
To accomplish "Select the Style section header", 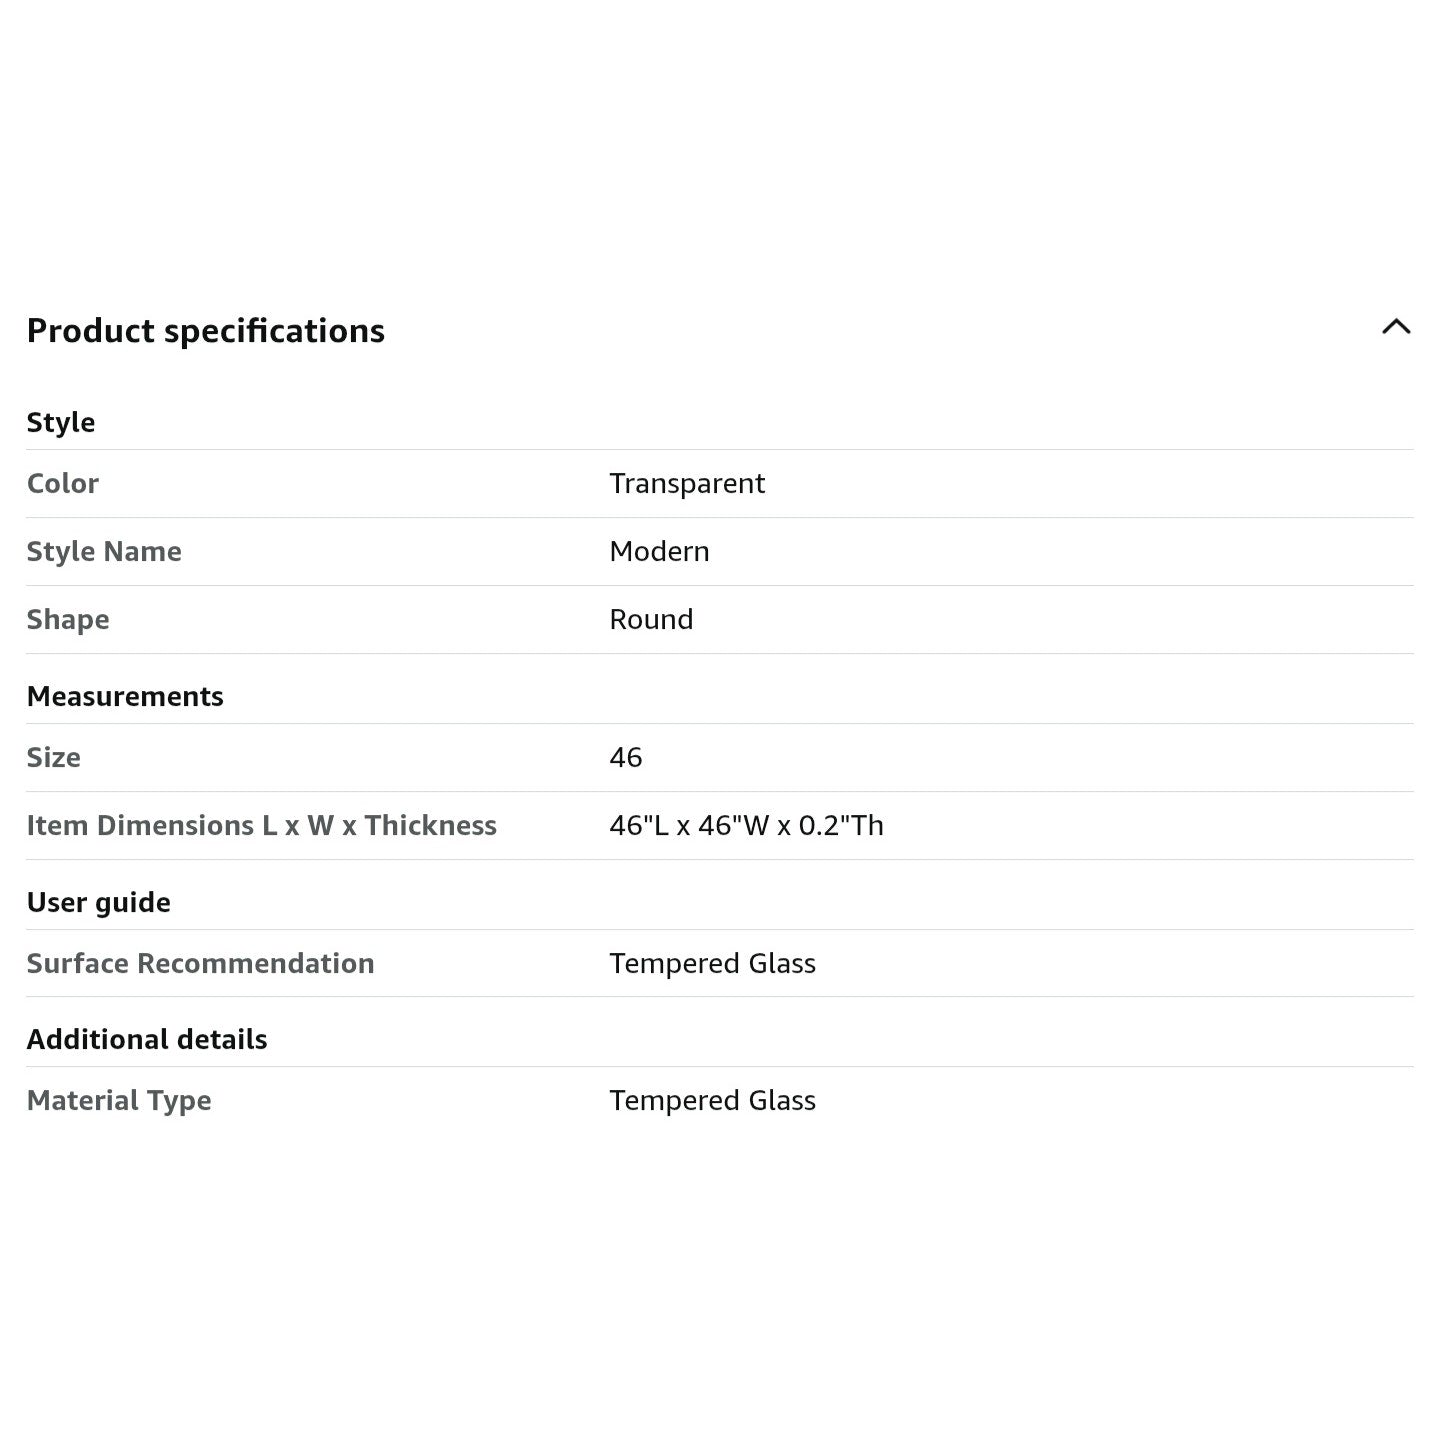I will pos(61,422).
